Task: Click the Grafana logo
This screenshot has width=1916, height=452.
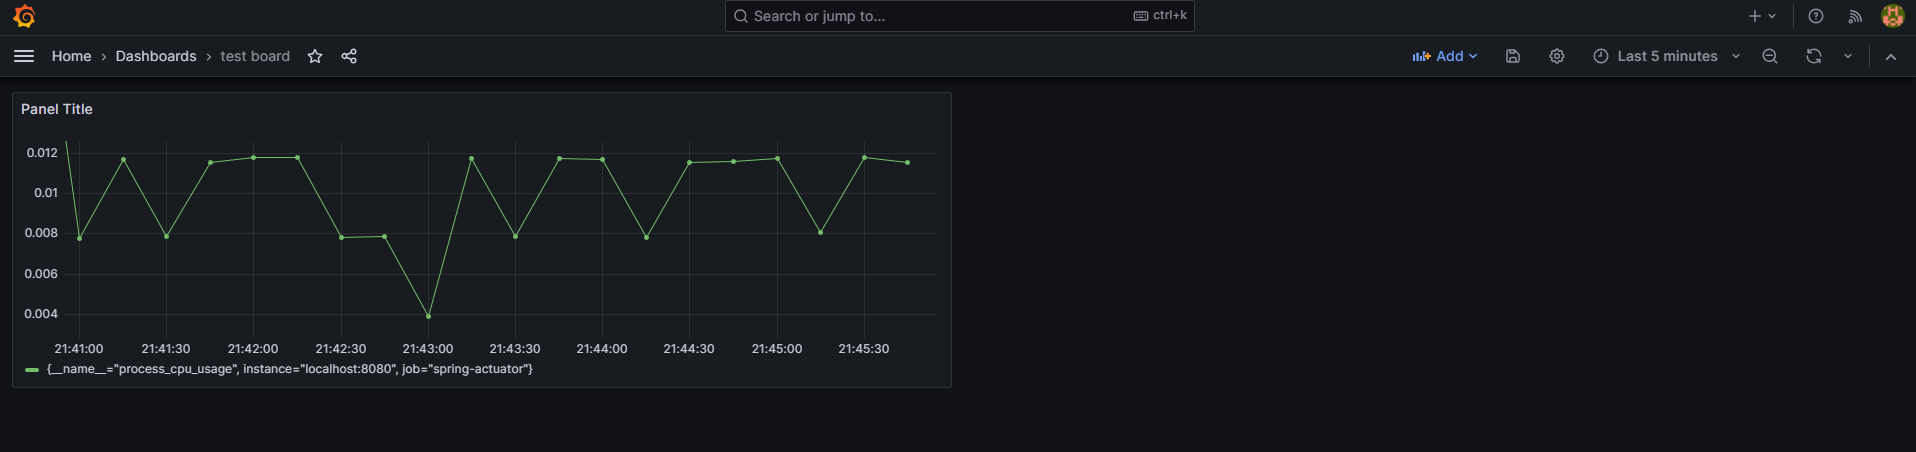Action: pos(24,16)
